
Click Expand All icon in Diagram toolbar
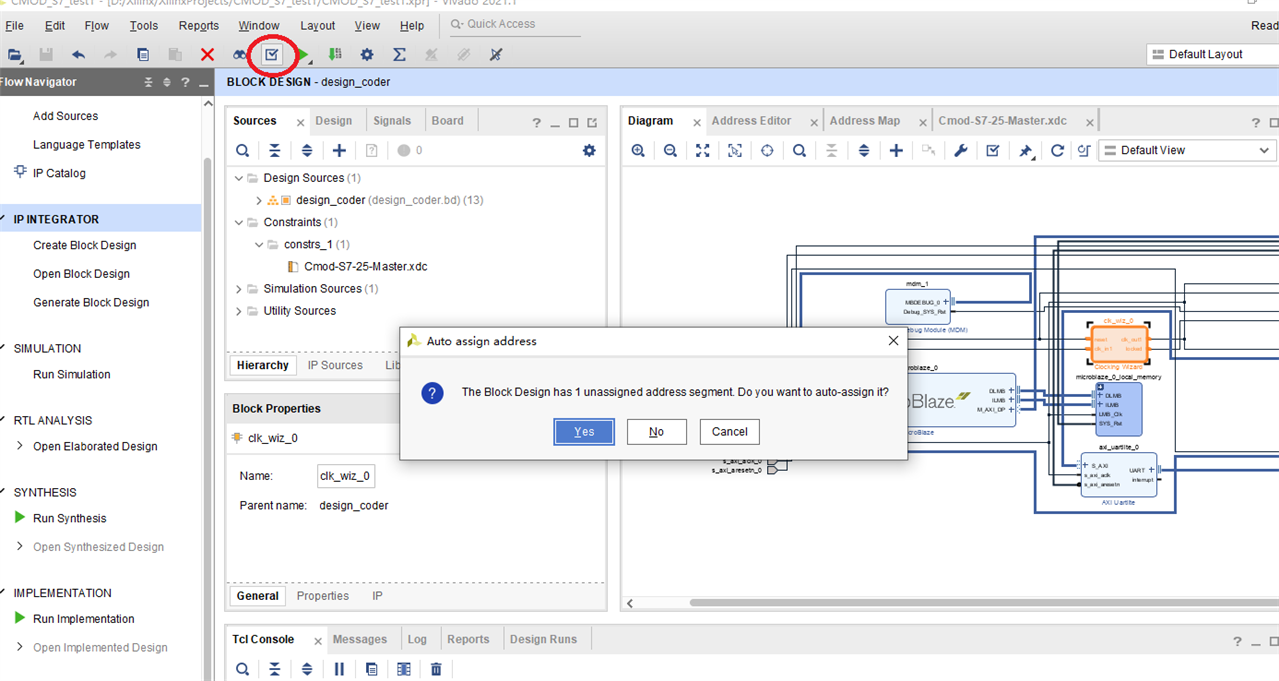864,150
